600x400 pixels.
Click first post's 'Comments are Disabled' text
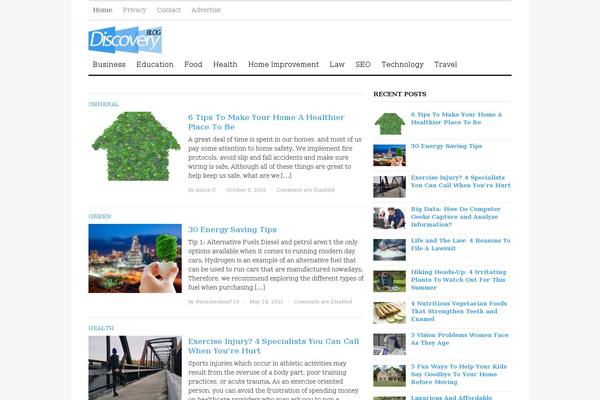tap(306, 190)
